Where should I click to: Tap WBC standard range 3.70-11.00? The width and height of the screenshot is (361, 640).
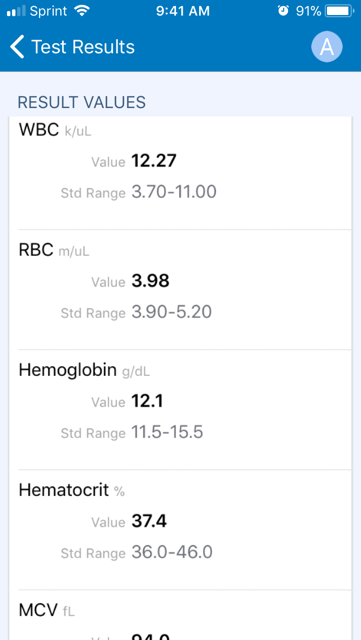point(174,192)
